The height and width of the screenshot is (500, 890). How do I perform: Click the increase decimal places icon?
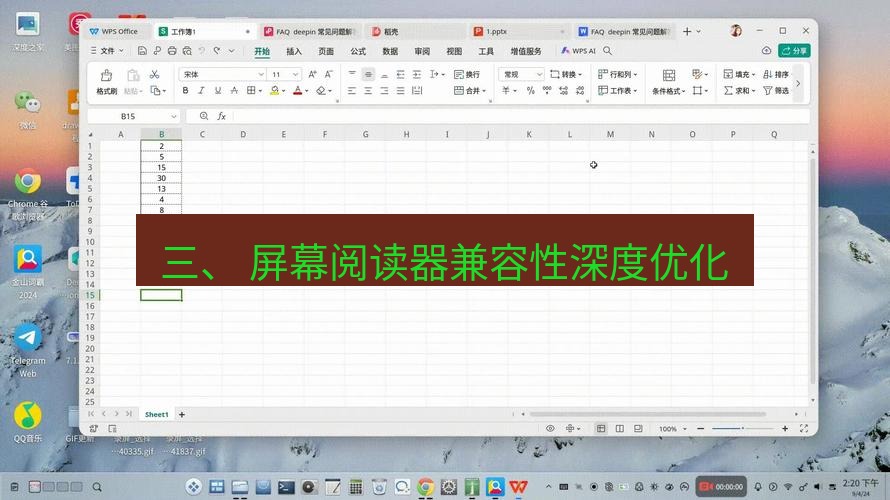point(563,91)
